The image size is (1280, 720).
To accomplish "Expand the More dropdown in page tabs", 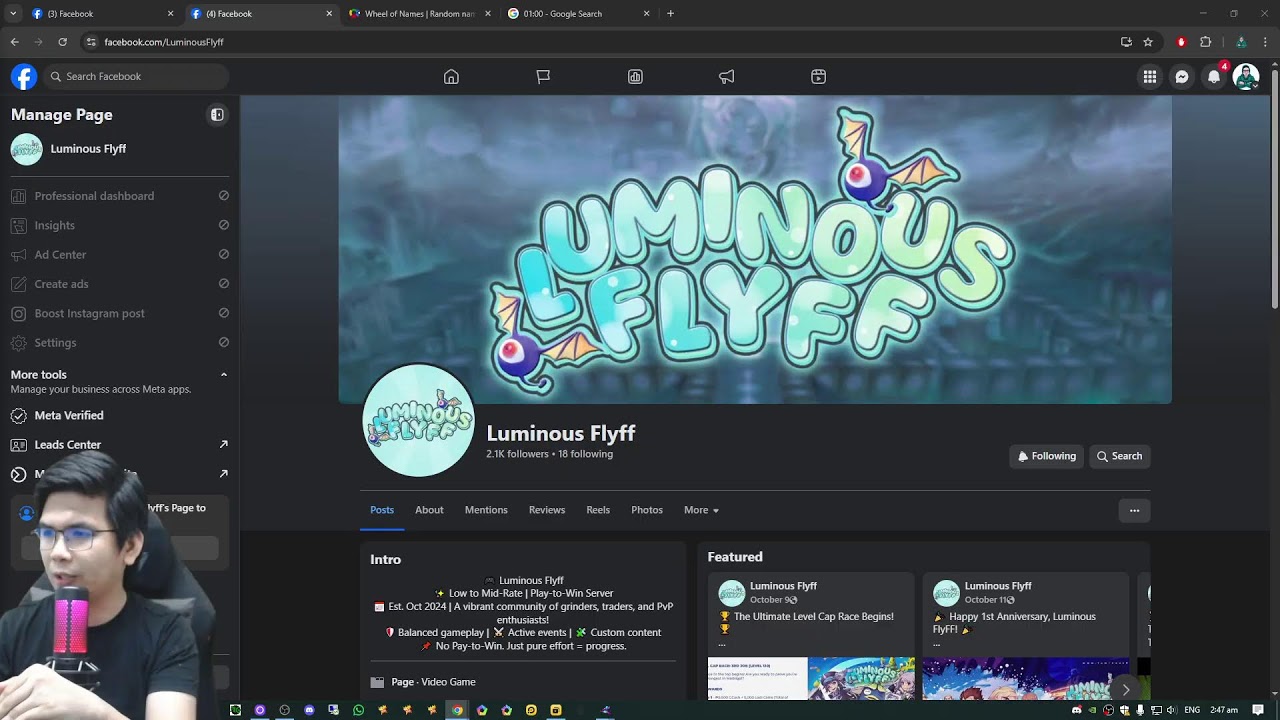I will click(x=701, y=510).
